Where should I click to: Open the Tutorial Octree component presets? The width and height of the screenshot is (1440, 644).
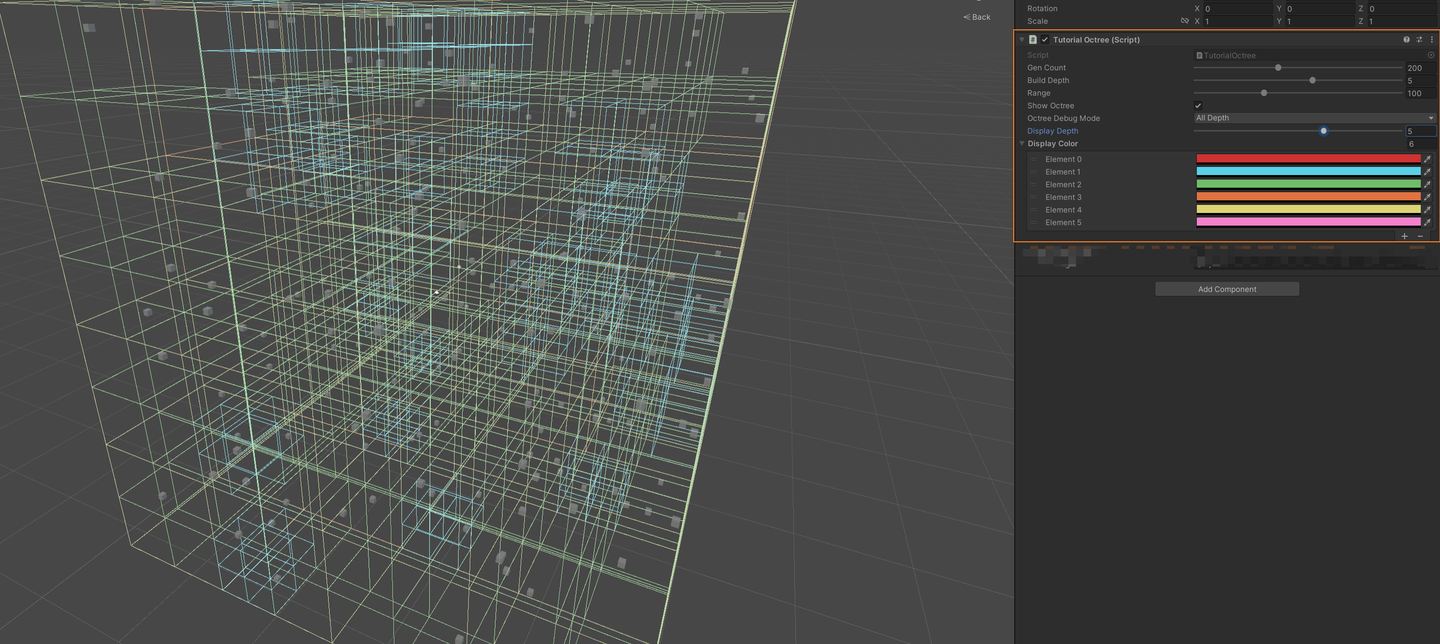tap(1419, 39)
